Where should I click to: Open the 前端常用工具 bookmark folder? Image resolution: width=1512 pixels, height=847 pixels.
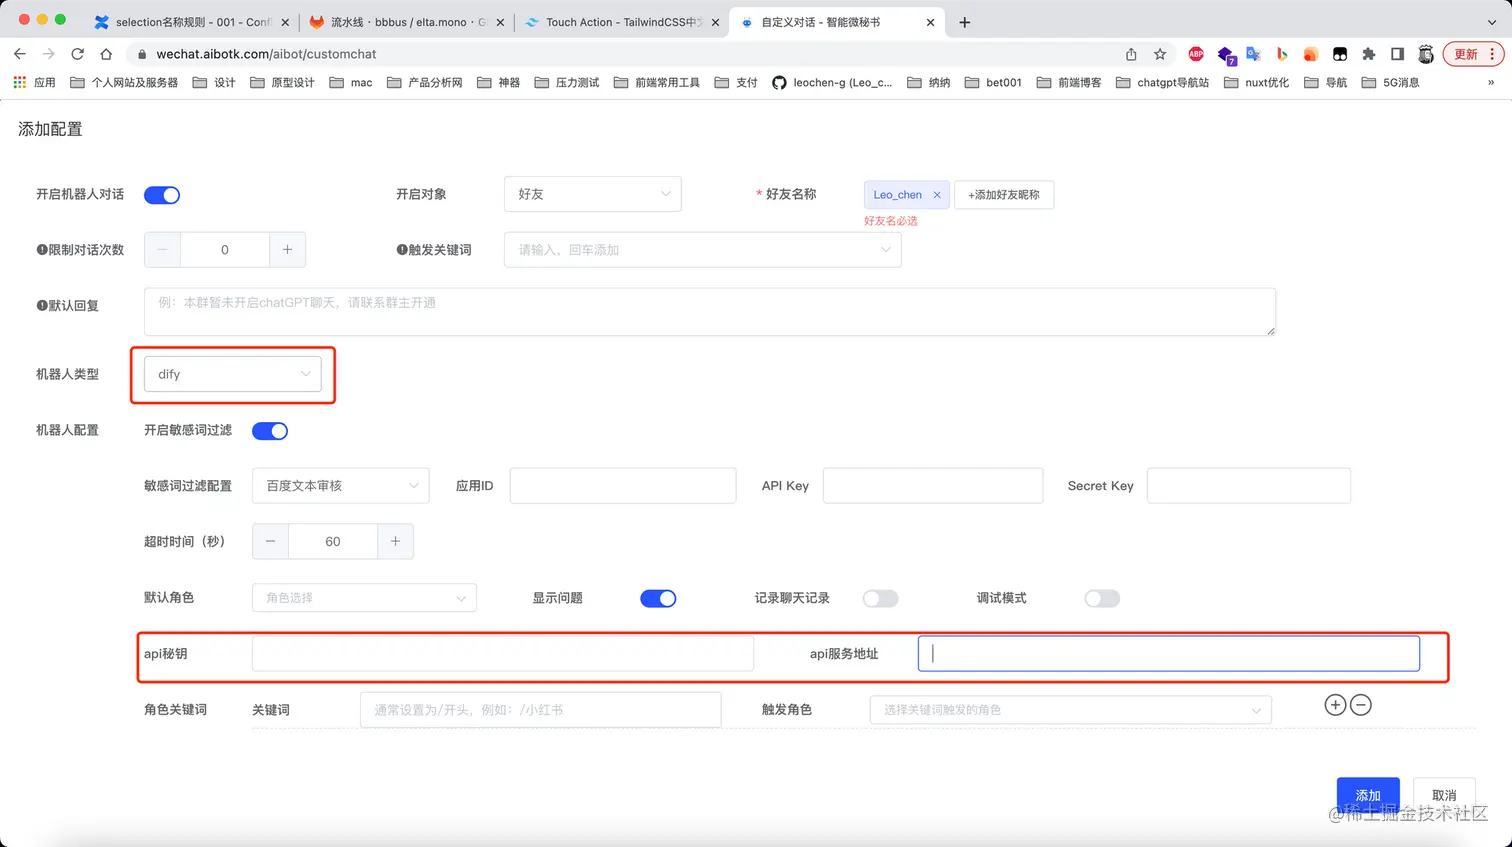click(x=656, y=83)
